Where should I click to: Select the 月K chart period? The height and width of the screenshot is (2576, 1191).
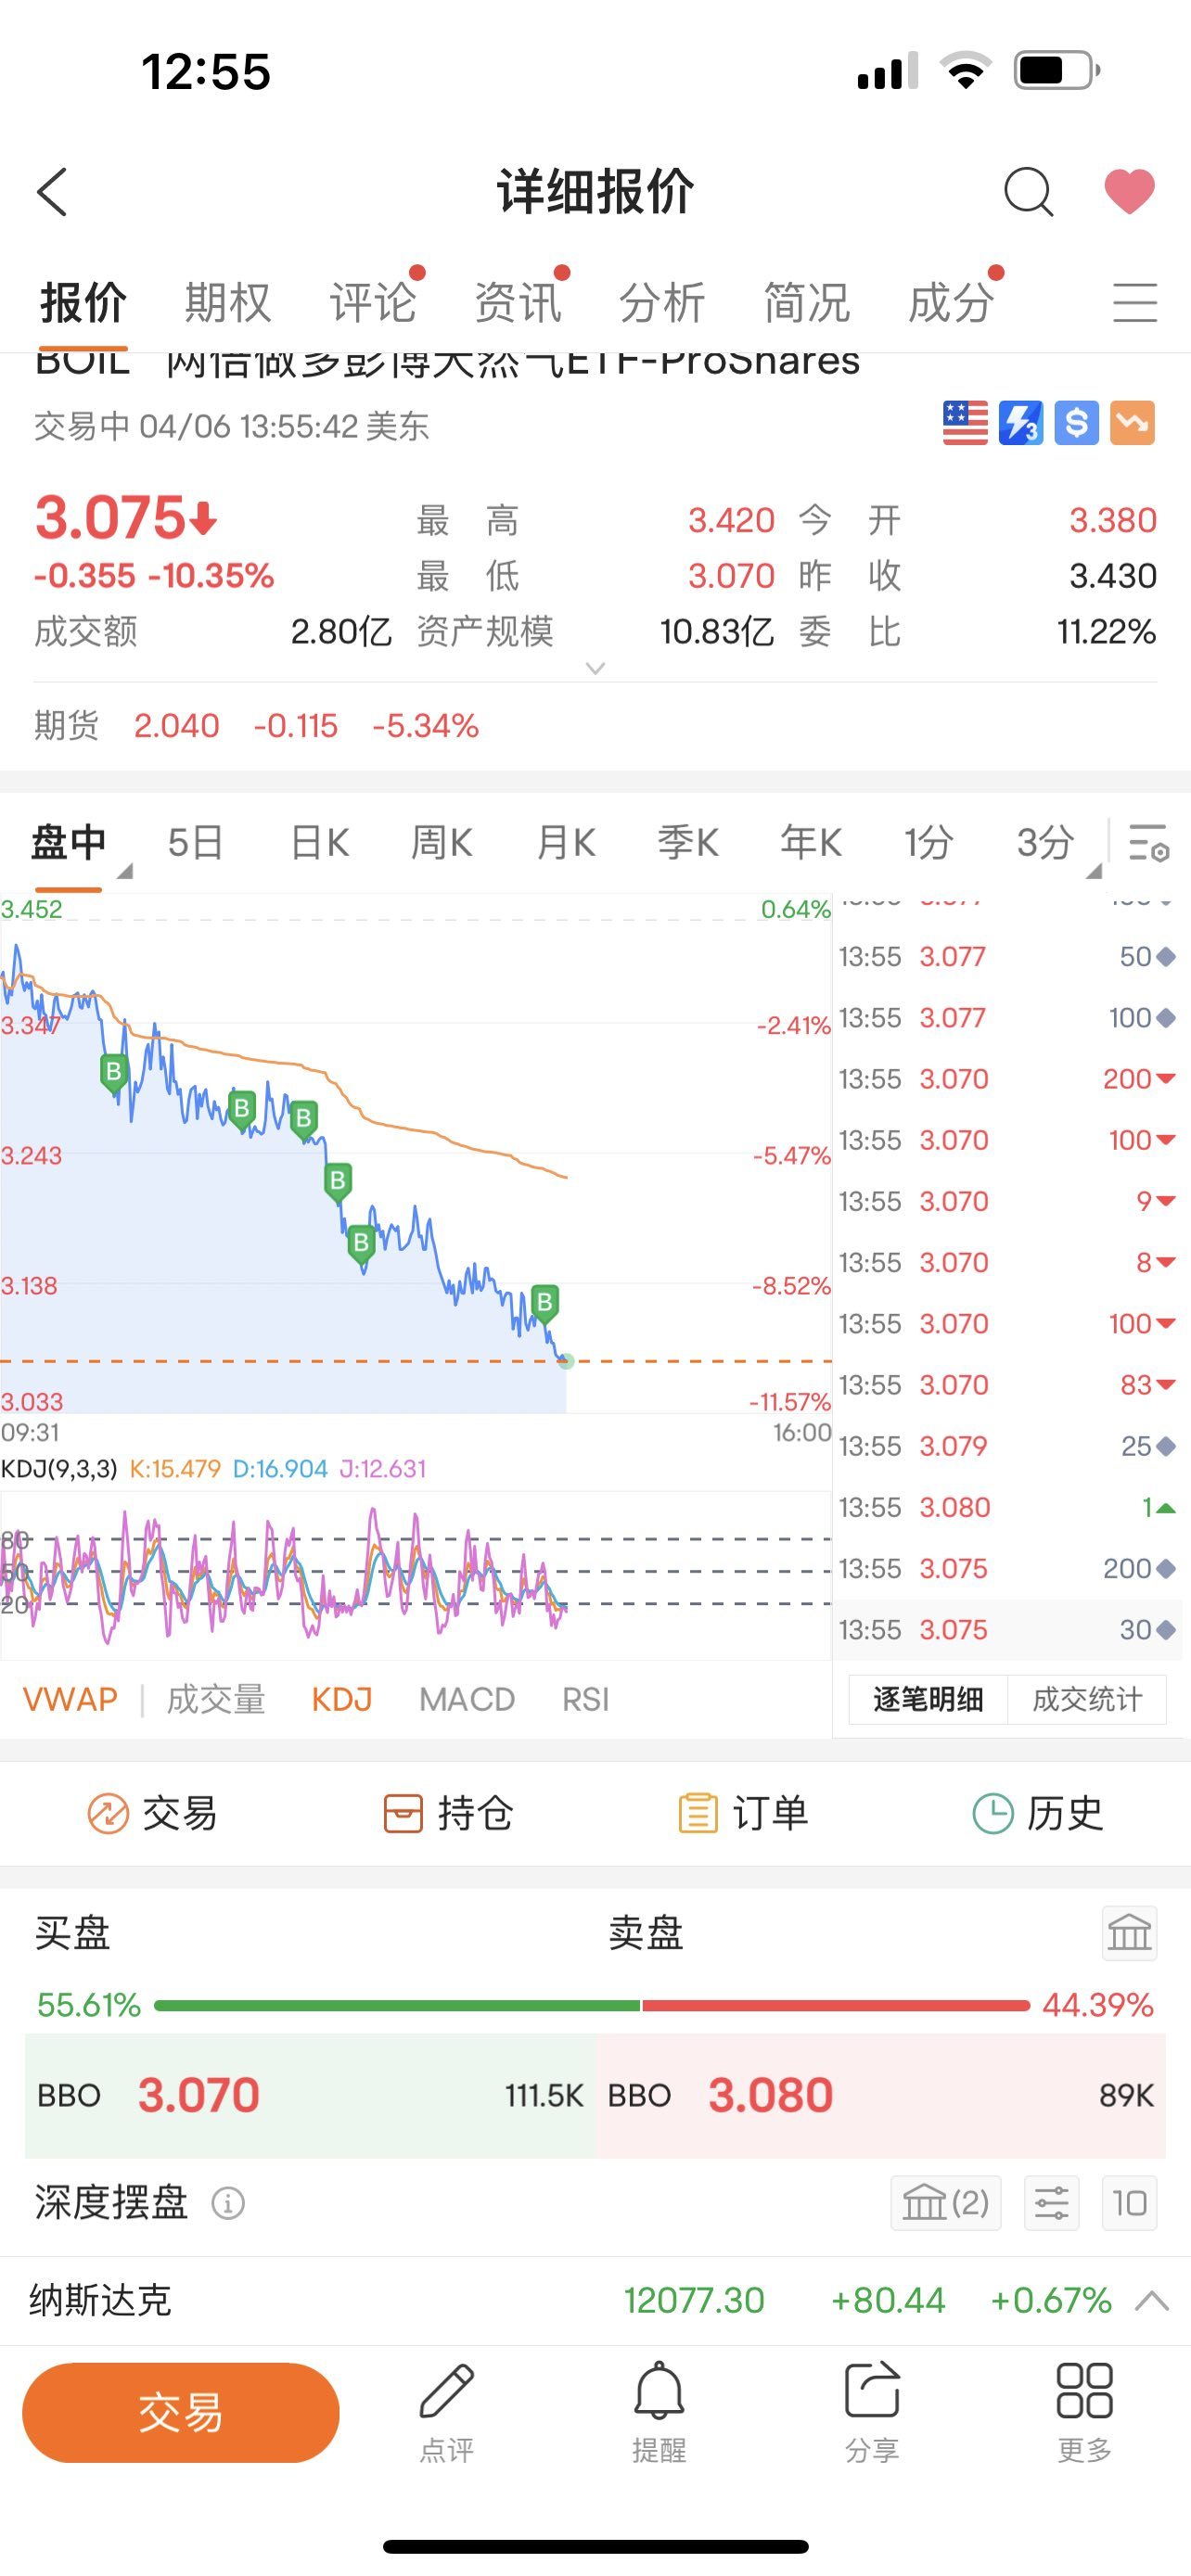[x=566, y=842]
